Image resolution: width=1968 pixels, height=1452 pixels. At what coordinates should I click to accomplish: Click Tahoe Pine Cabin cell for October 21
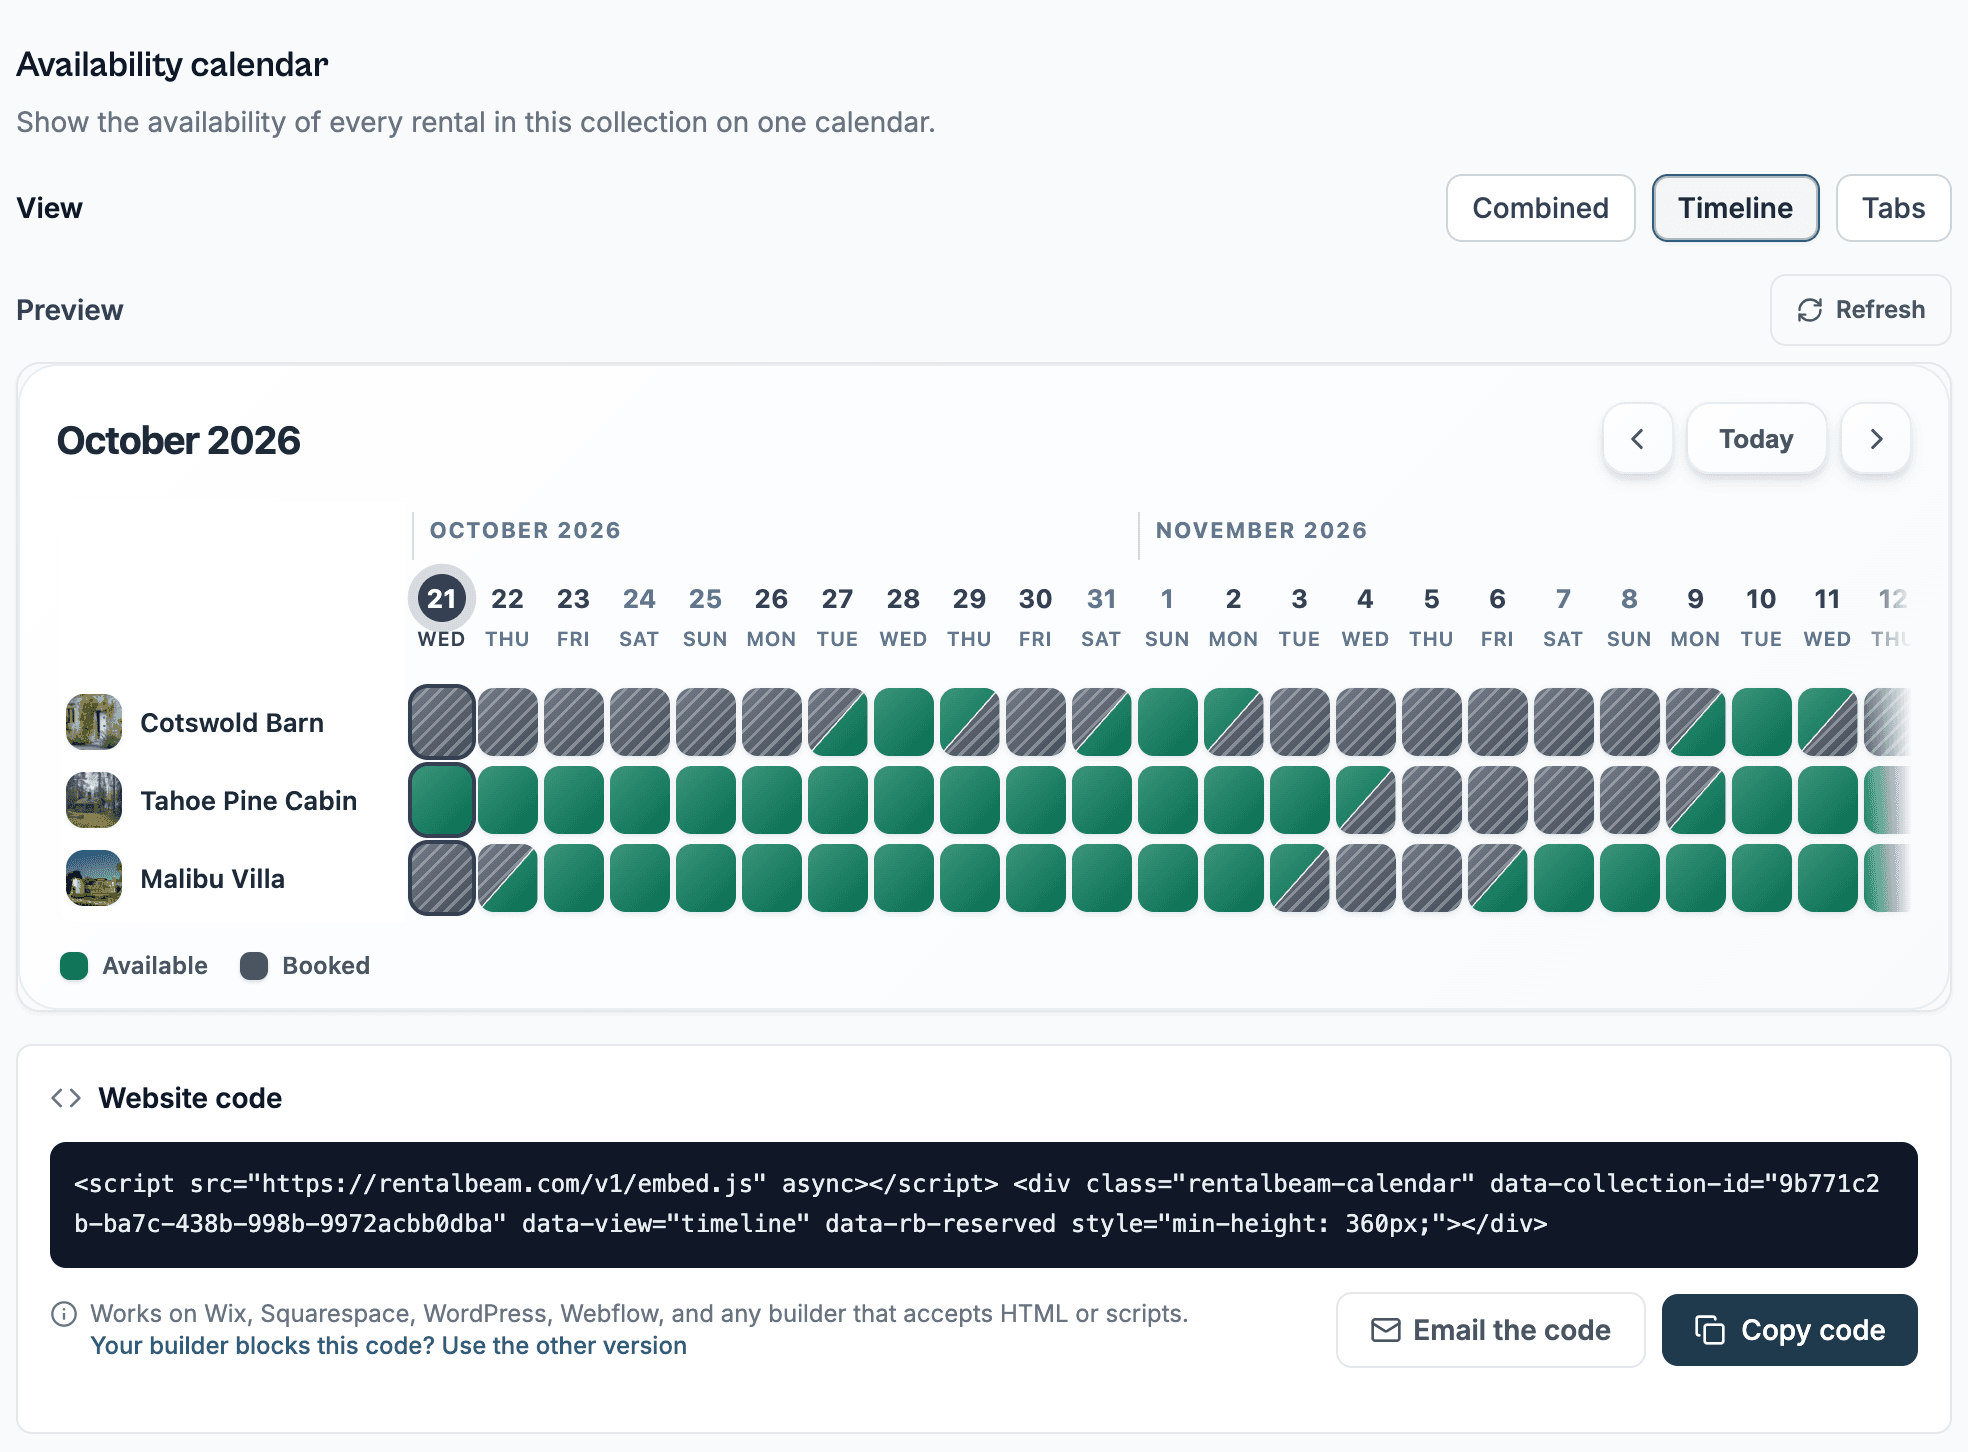pos(441,800)
